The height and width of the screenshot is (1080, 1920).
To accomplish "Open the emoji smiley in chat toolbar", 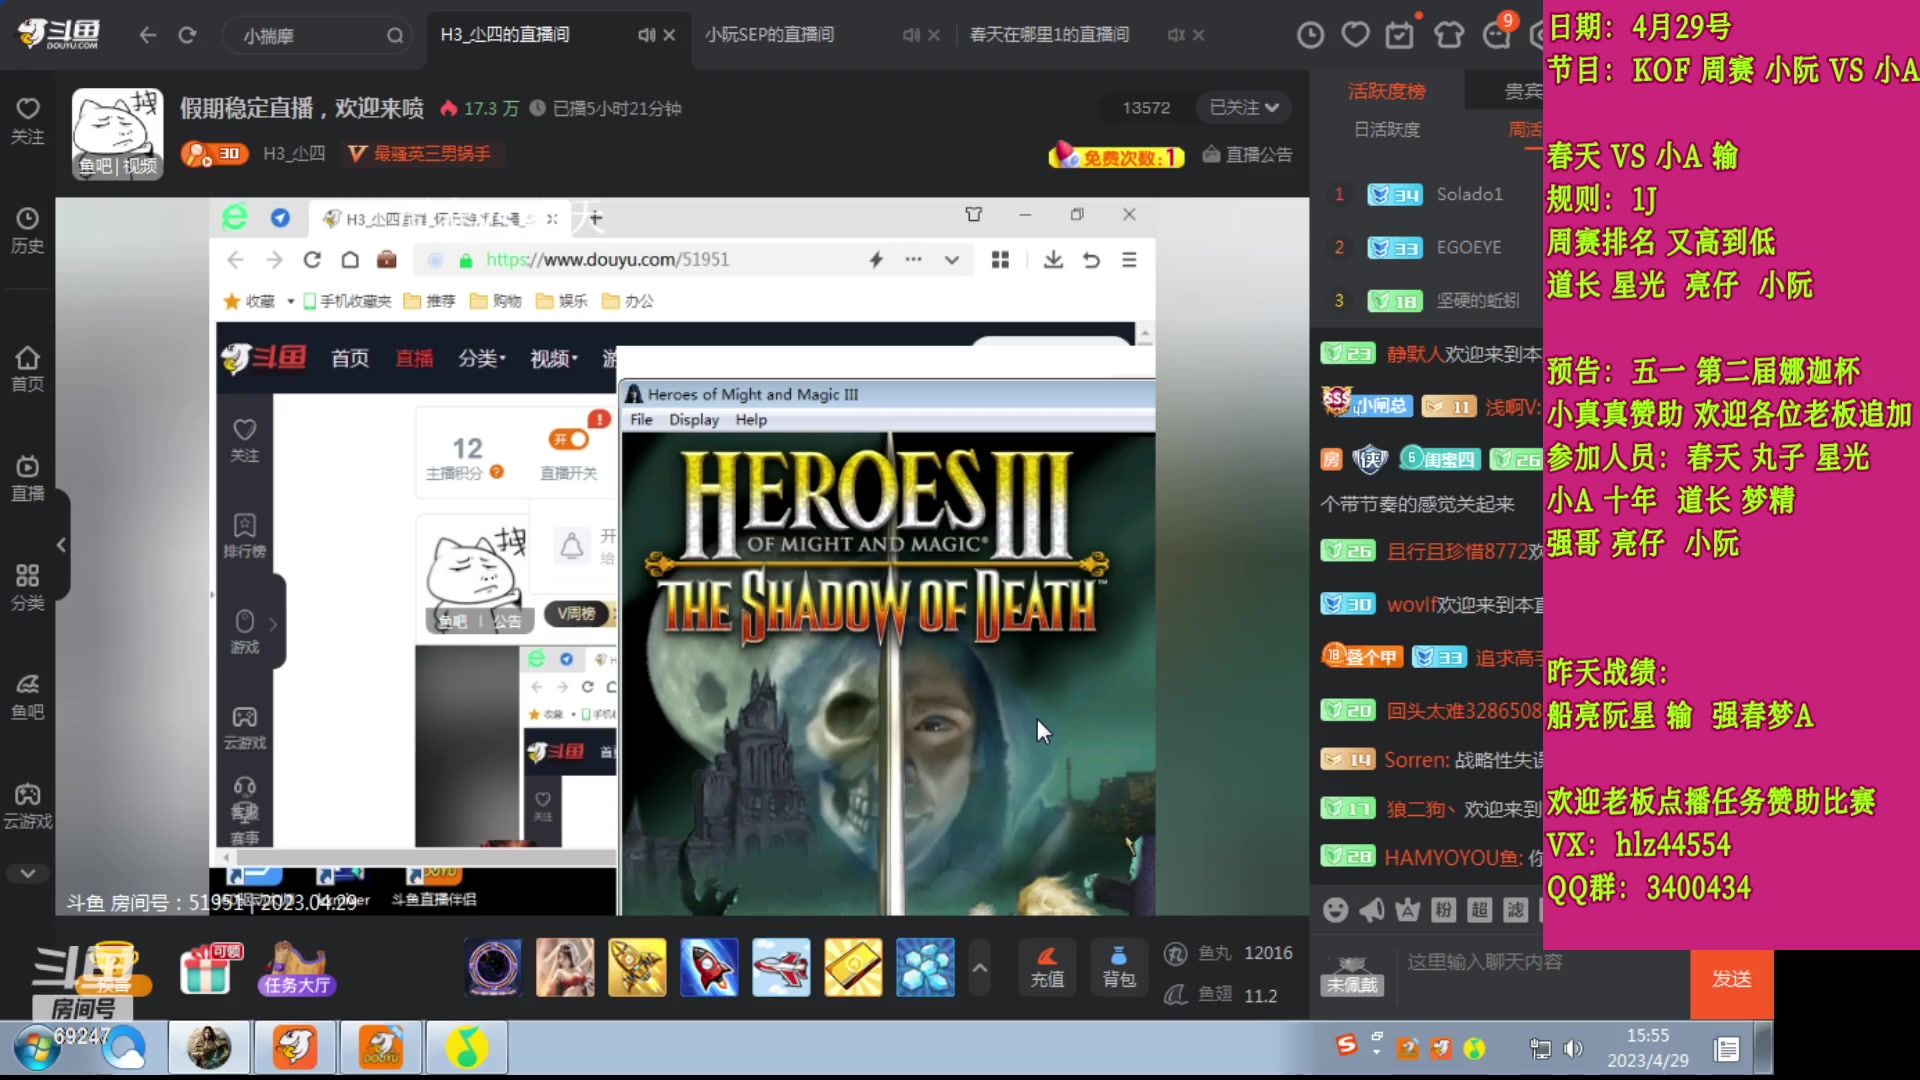I will (x=1335, y=909).
